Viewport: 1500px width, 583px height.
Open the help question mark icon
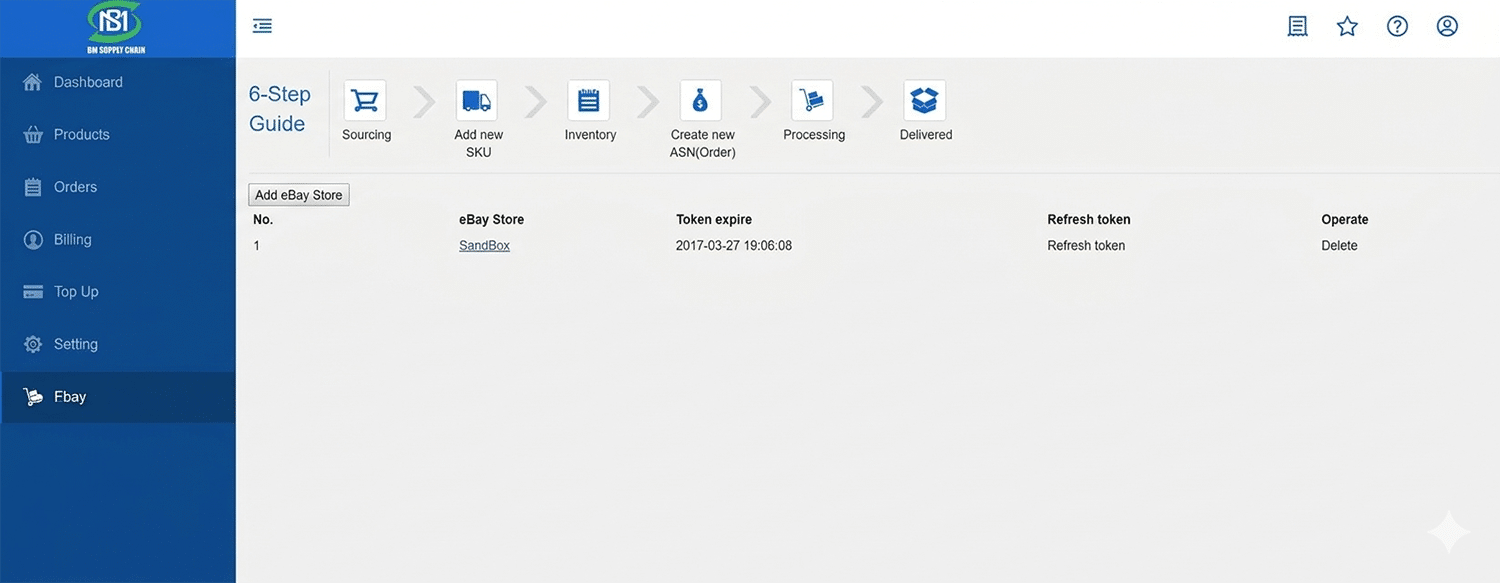click(x=1397, y=25)
